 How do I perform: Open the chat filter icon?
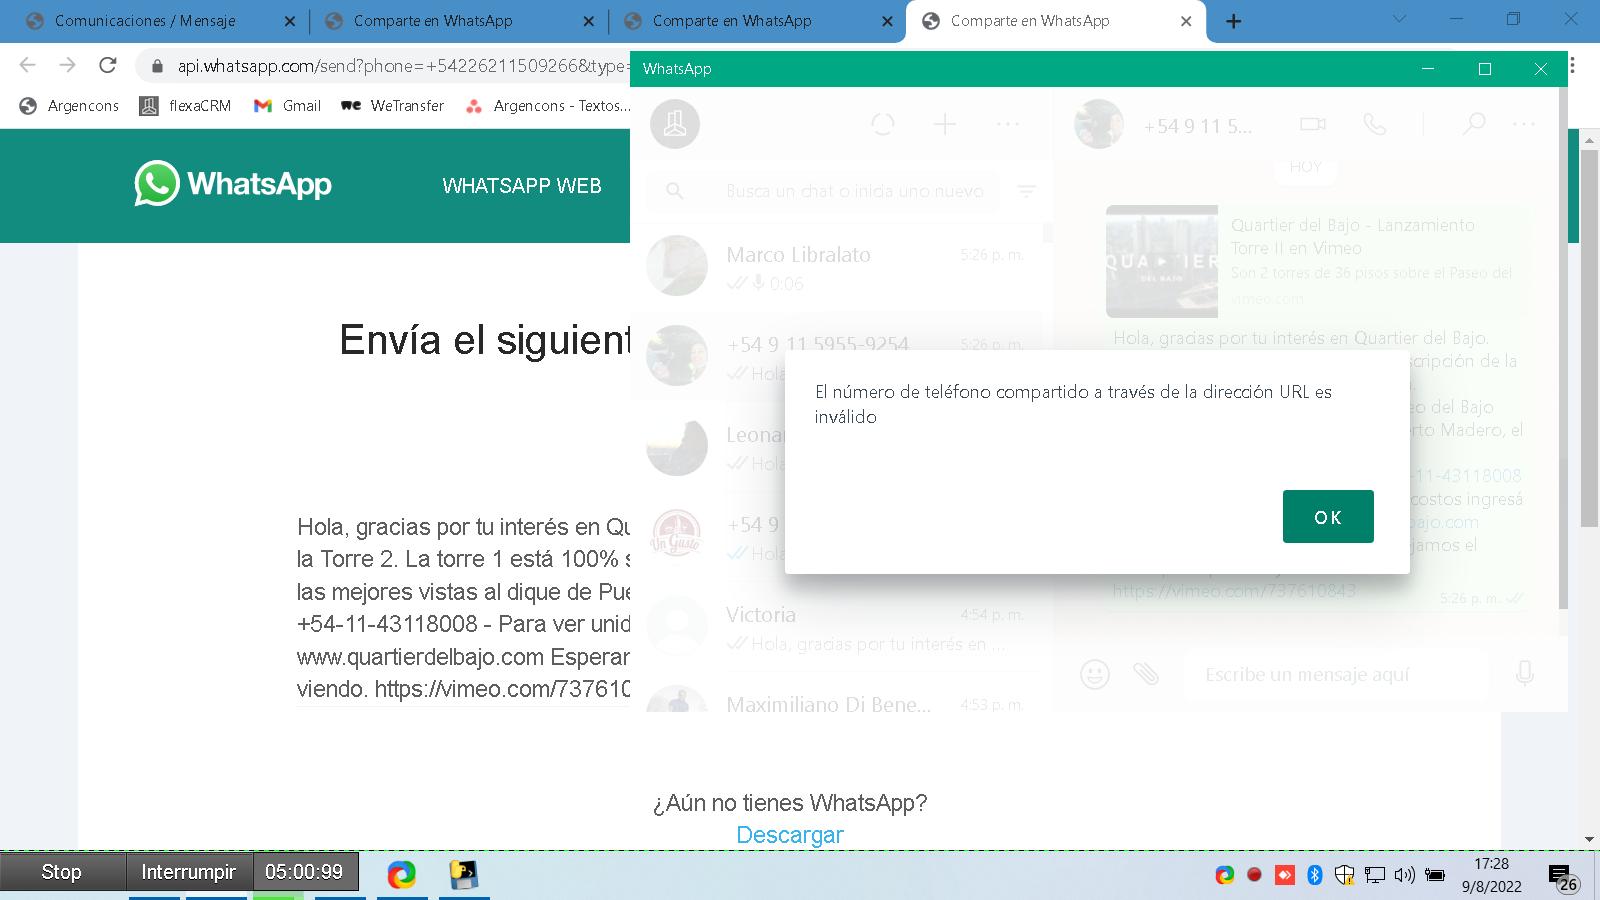(1026, 190)
